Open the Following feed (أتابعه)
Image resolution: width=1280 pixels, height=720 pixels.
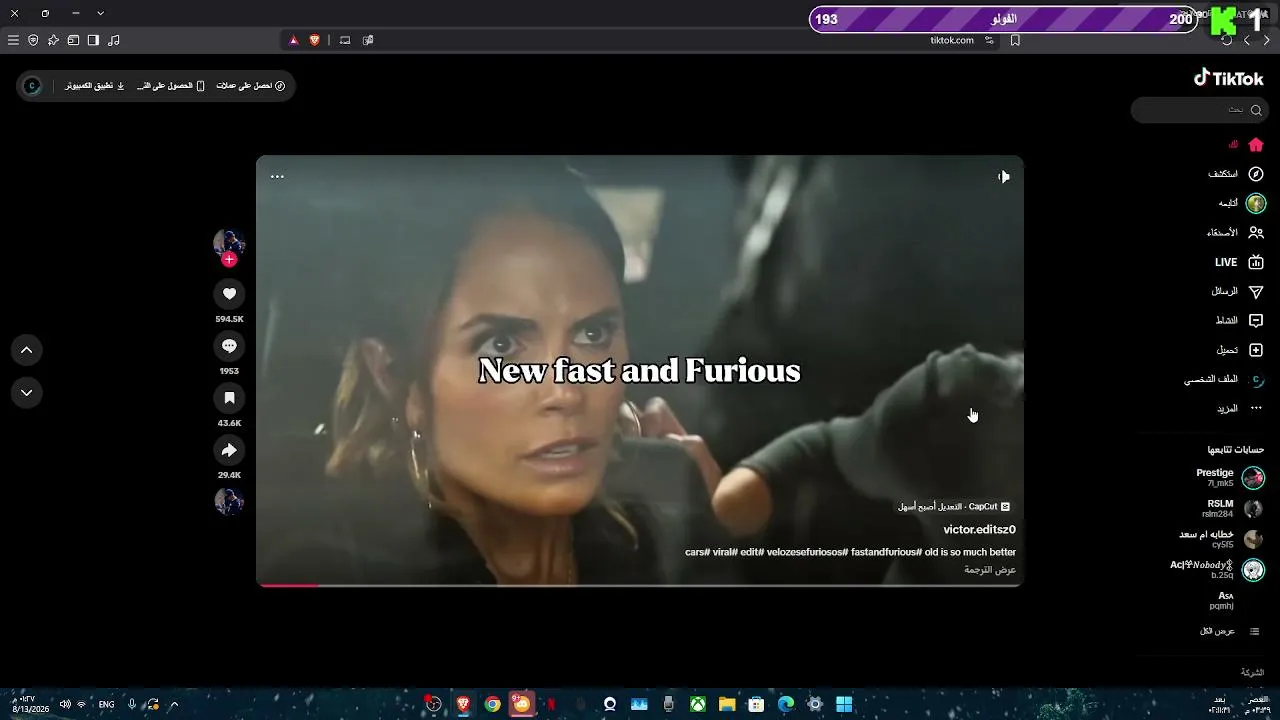(x=1242, y=203)
